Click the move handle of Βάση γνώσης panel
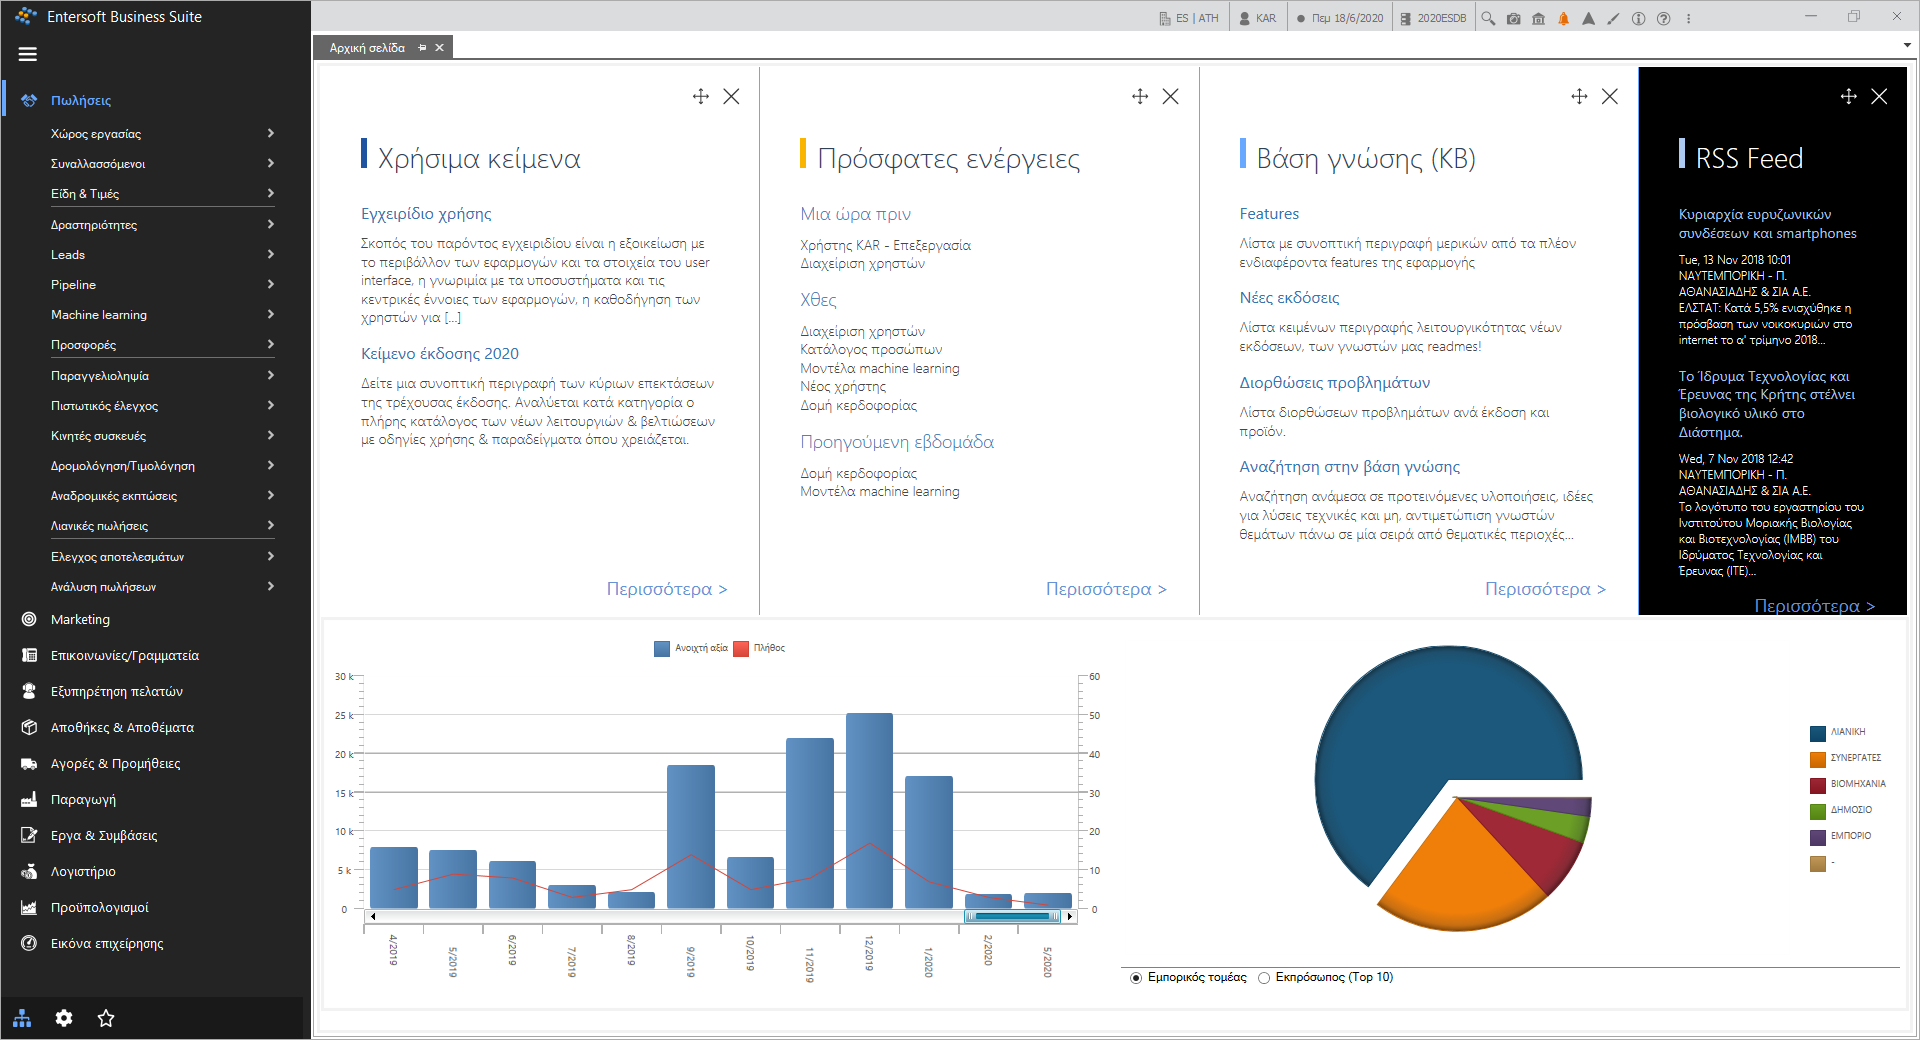 pos(1579,96)
